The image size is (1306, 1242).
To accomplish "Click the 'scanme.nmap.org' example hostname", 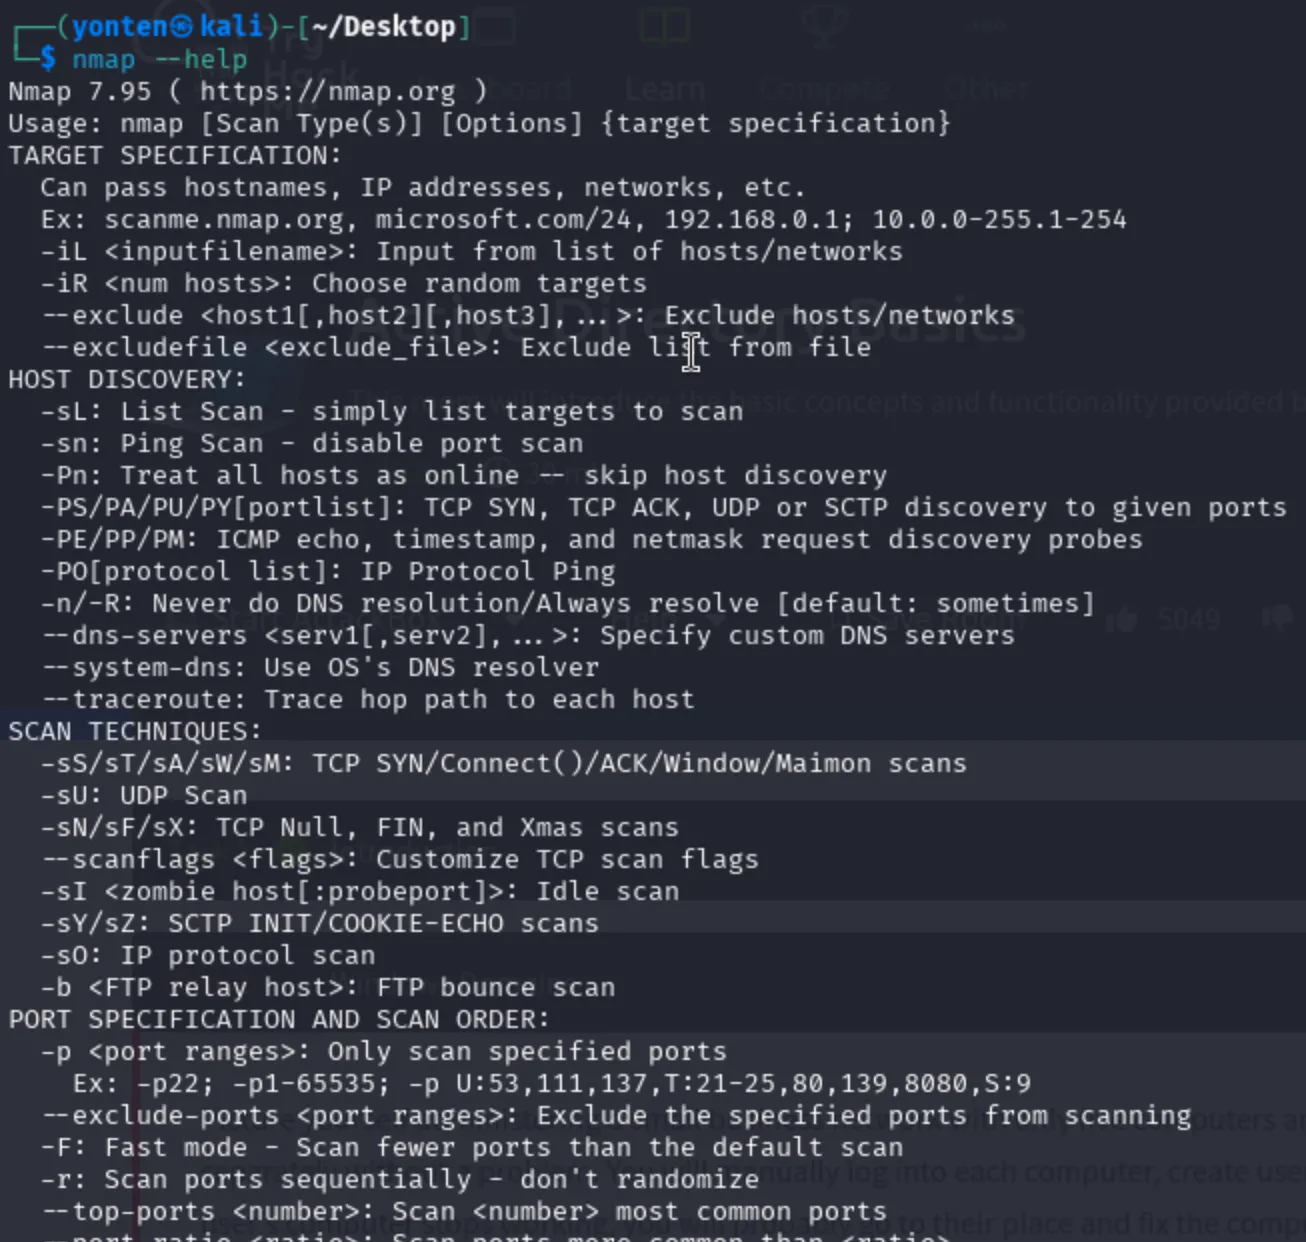I will (224, 220).
